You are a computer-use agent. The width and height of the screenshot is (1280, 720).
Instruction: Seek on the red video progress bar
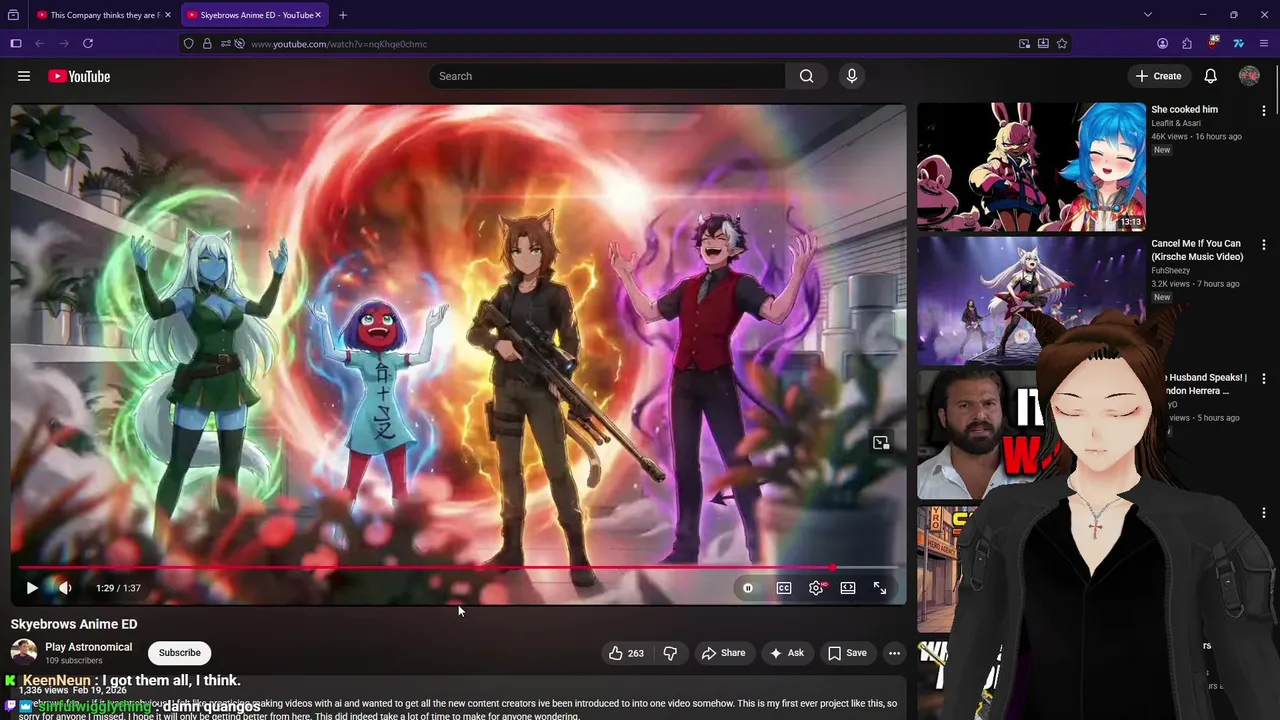click(x=458, y=568)
